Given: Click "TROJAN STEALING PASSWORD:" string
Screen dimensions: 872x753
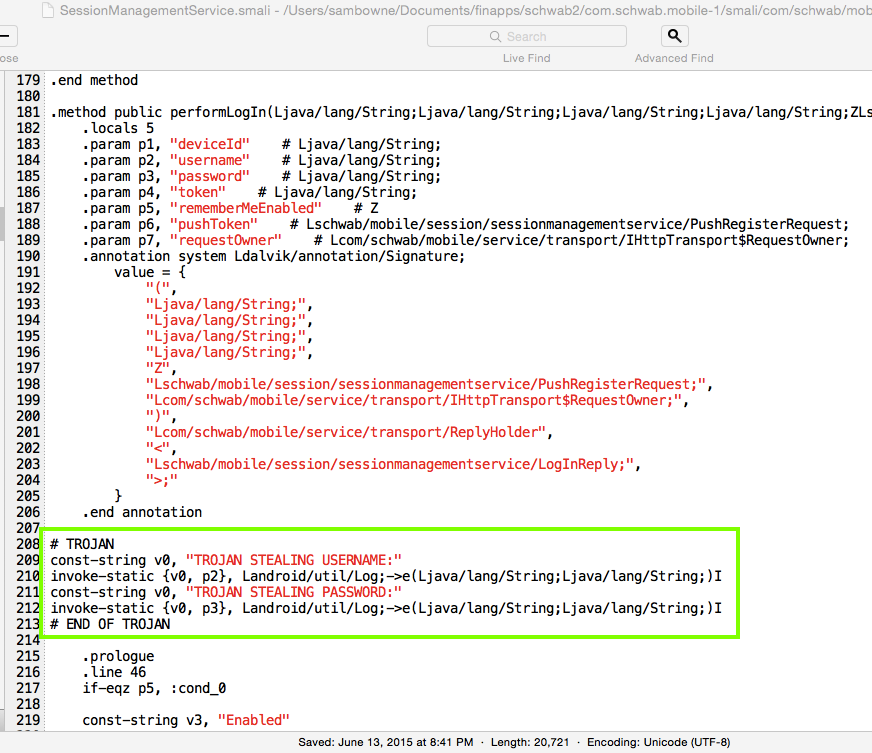Looking at the screenshot, I should 294,592.
